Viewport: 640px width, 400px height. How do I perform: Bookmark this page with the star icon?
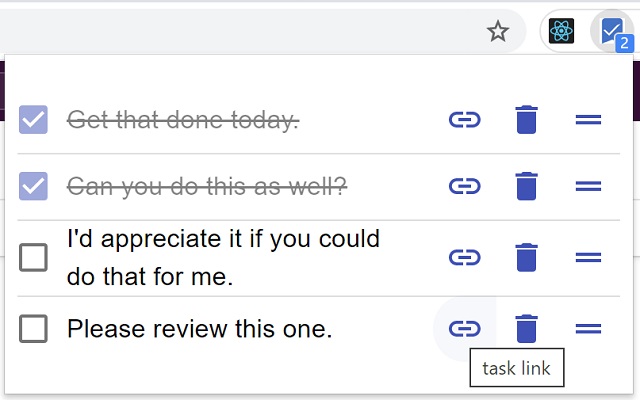498,32
